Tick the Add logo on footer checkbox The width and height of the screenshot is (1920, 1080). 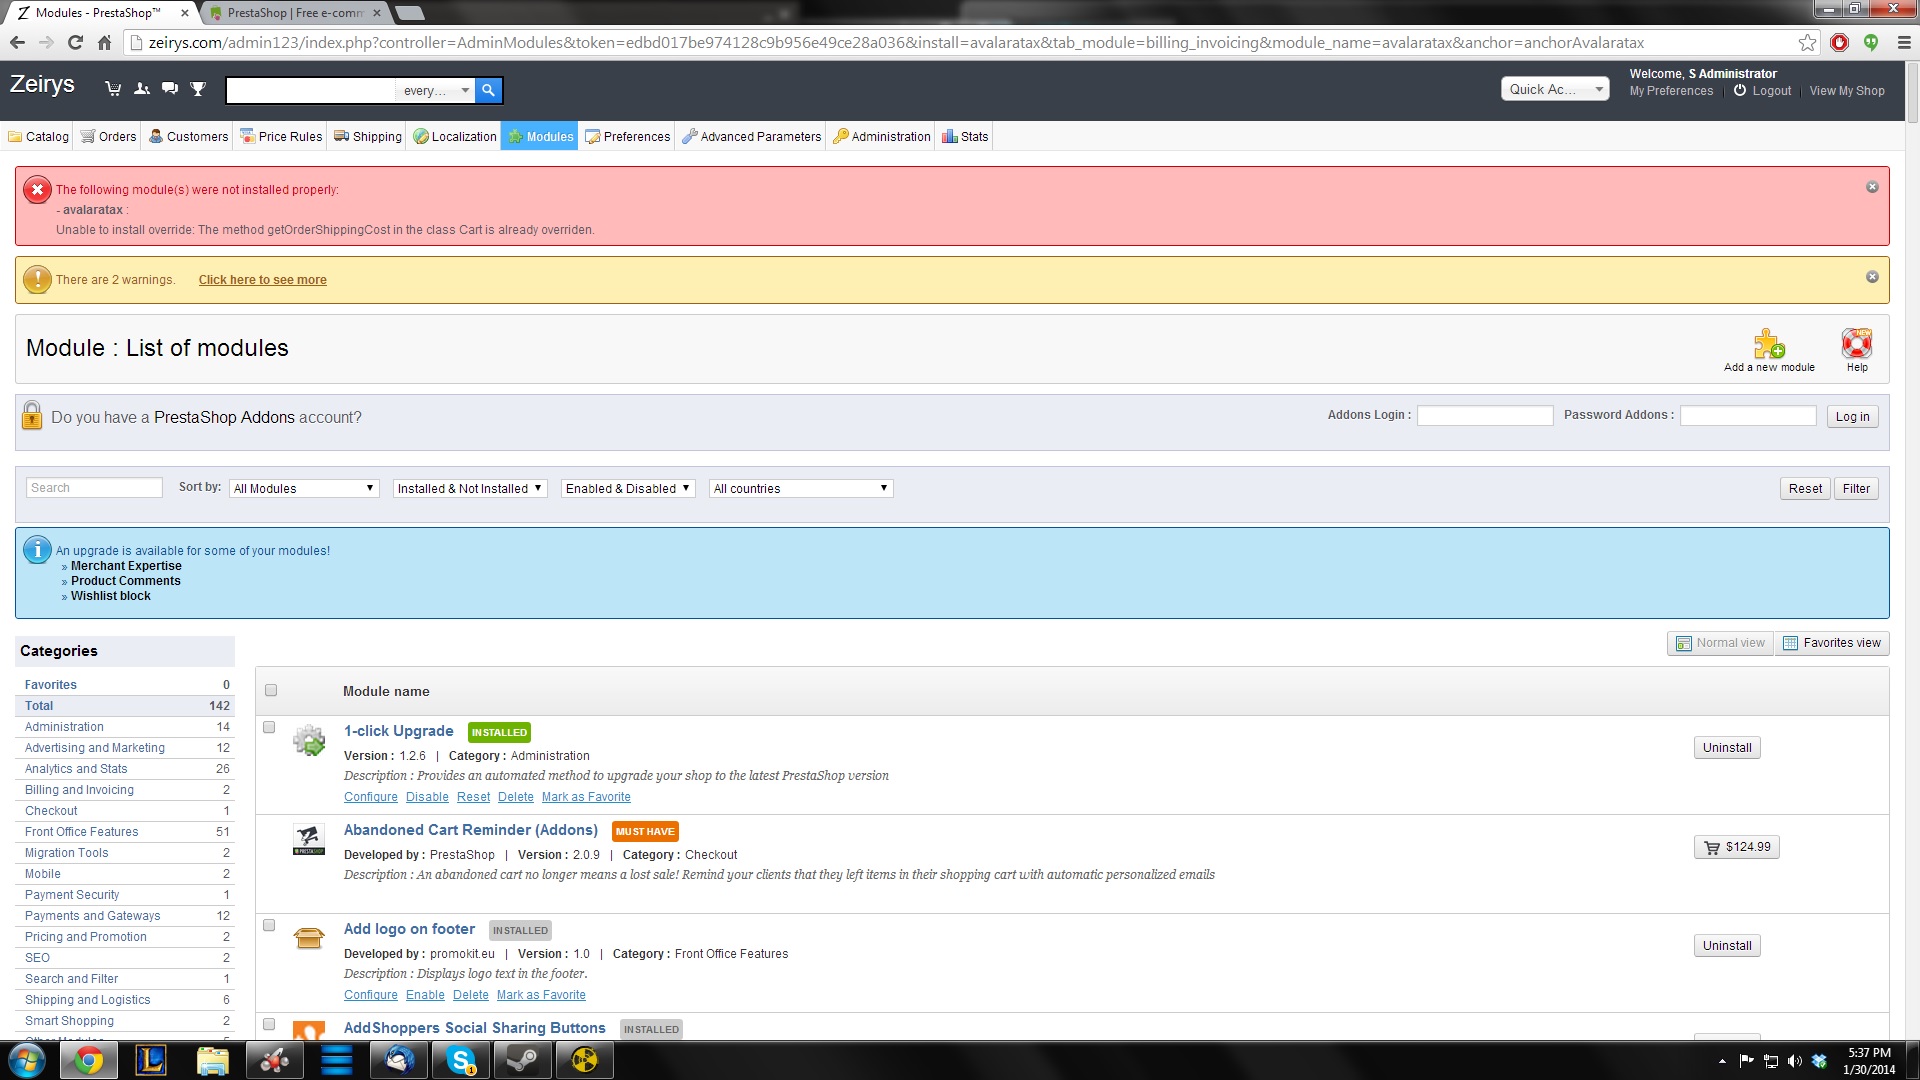click(x=269, y=925)
